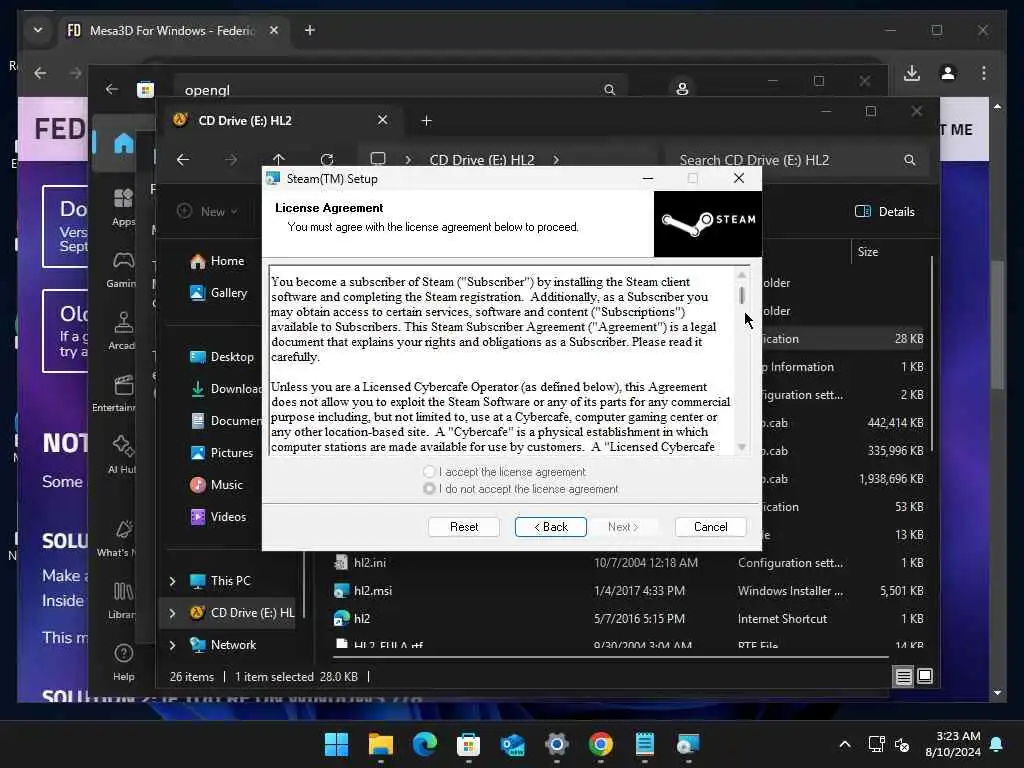Open Microsoft Edge from the taskbar
The image size is (1024, 768).
[424, 744]
